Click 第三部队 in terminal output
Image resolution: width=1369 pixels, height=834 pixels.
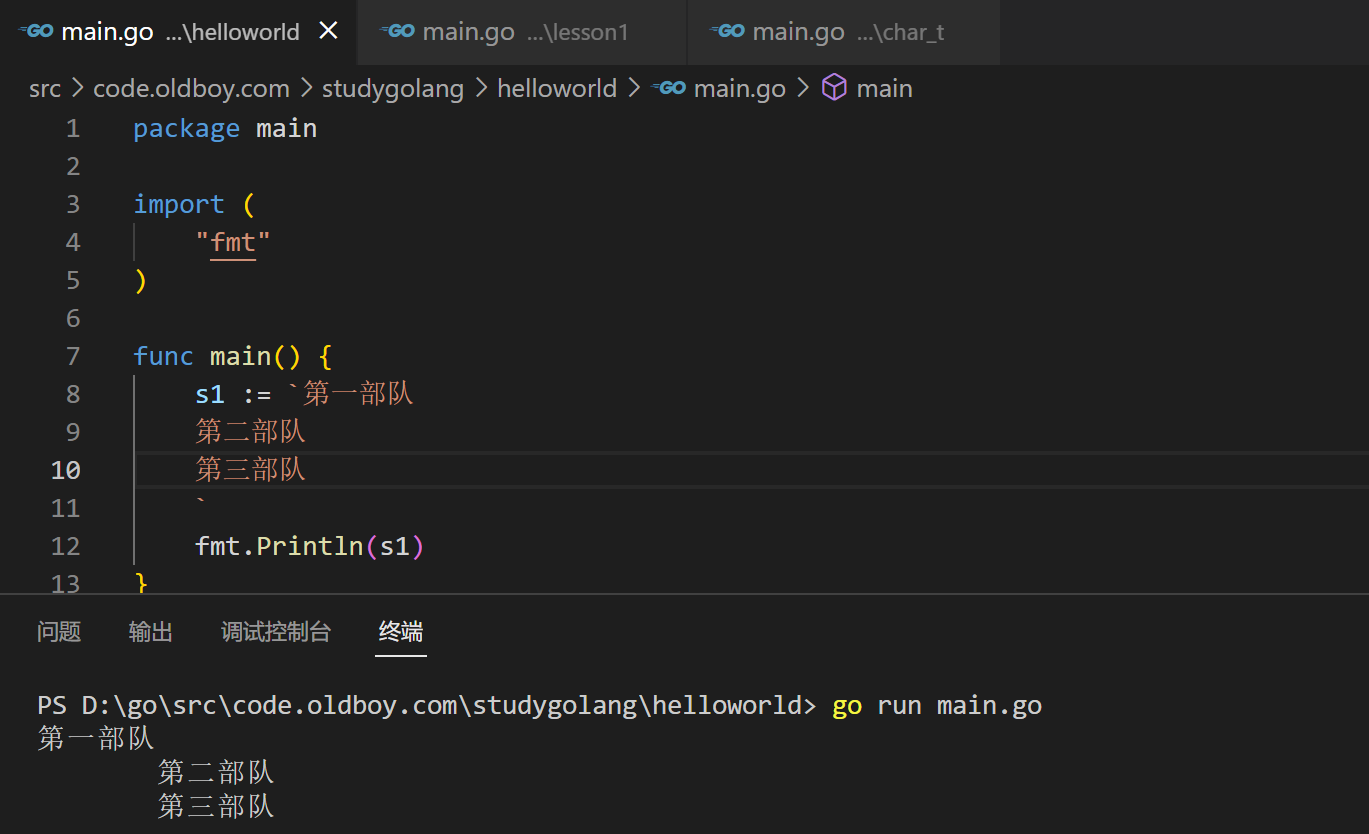pyautogui.click(x=216, y=807)
